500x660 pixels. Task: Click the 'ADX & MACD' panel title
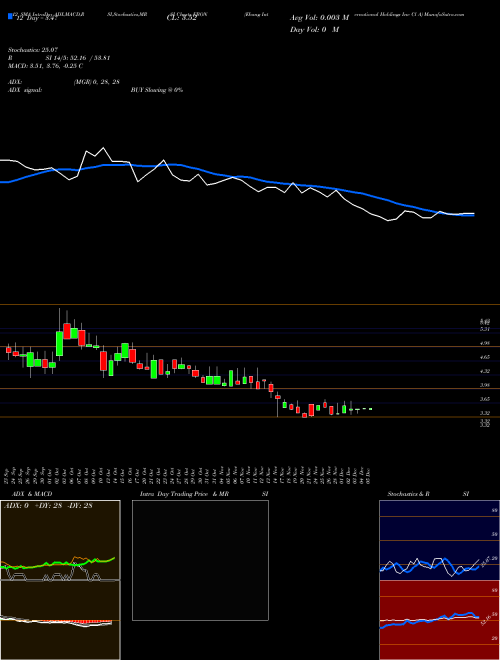tap(32, 494)
